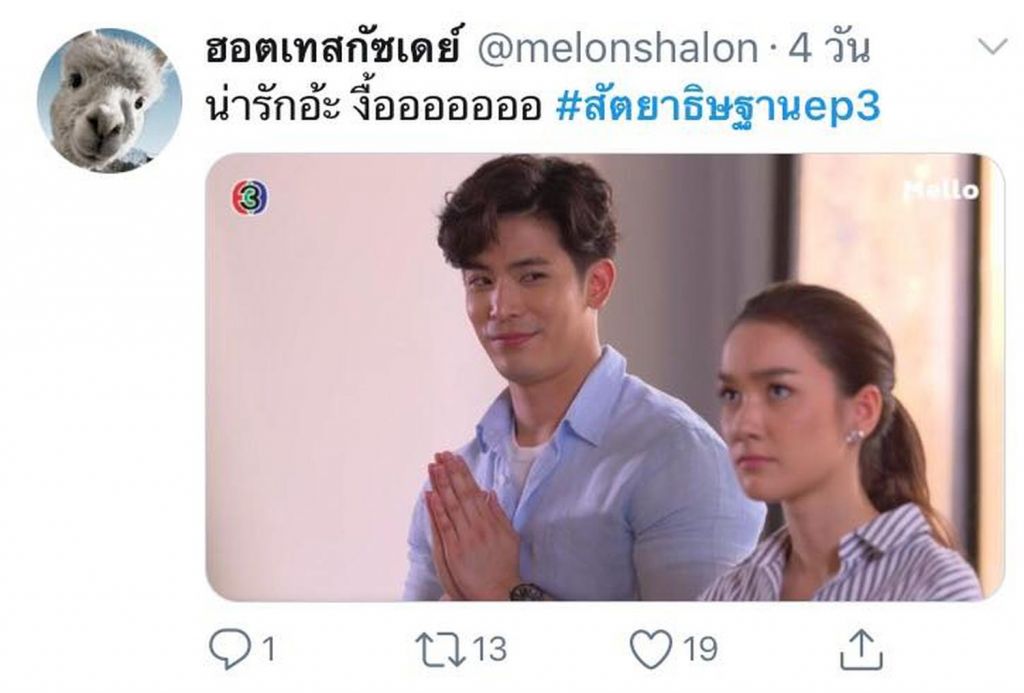This screenshot has width=1024, height=693.
Task: Visit the @melonshalon handle
Action: tap(617, 48)
